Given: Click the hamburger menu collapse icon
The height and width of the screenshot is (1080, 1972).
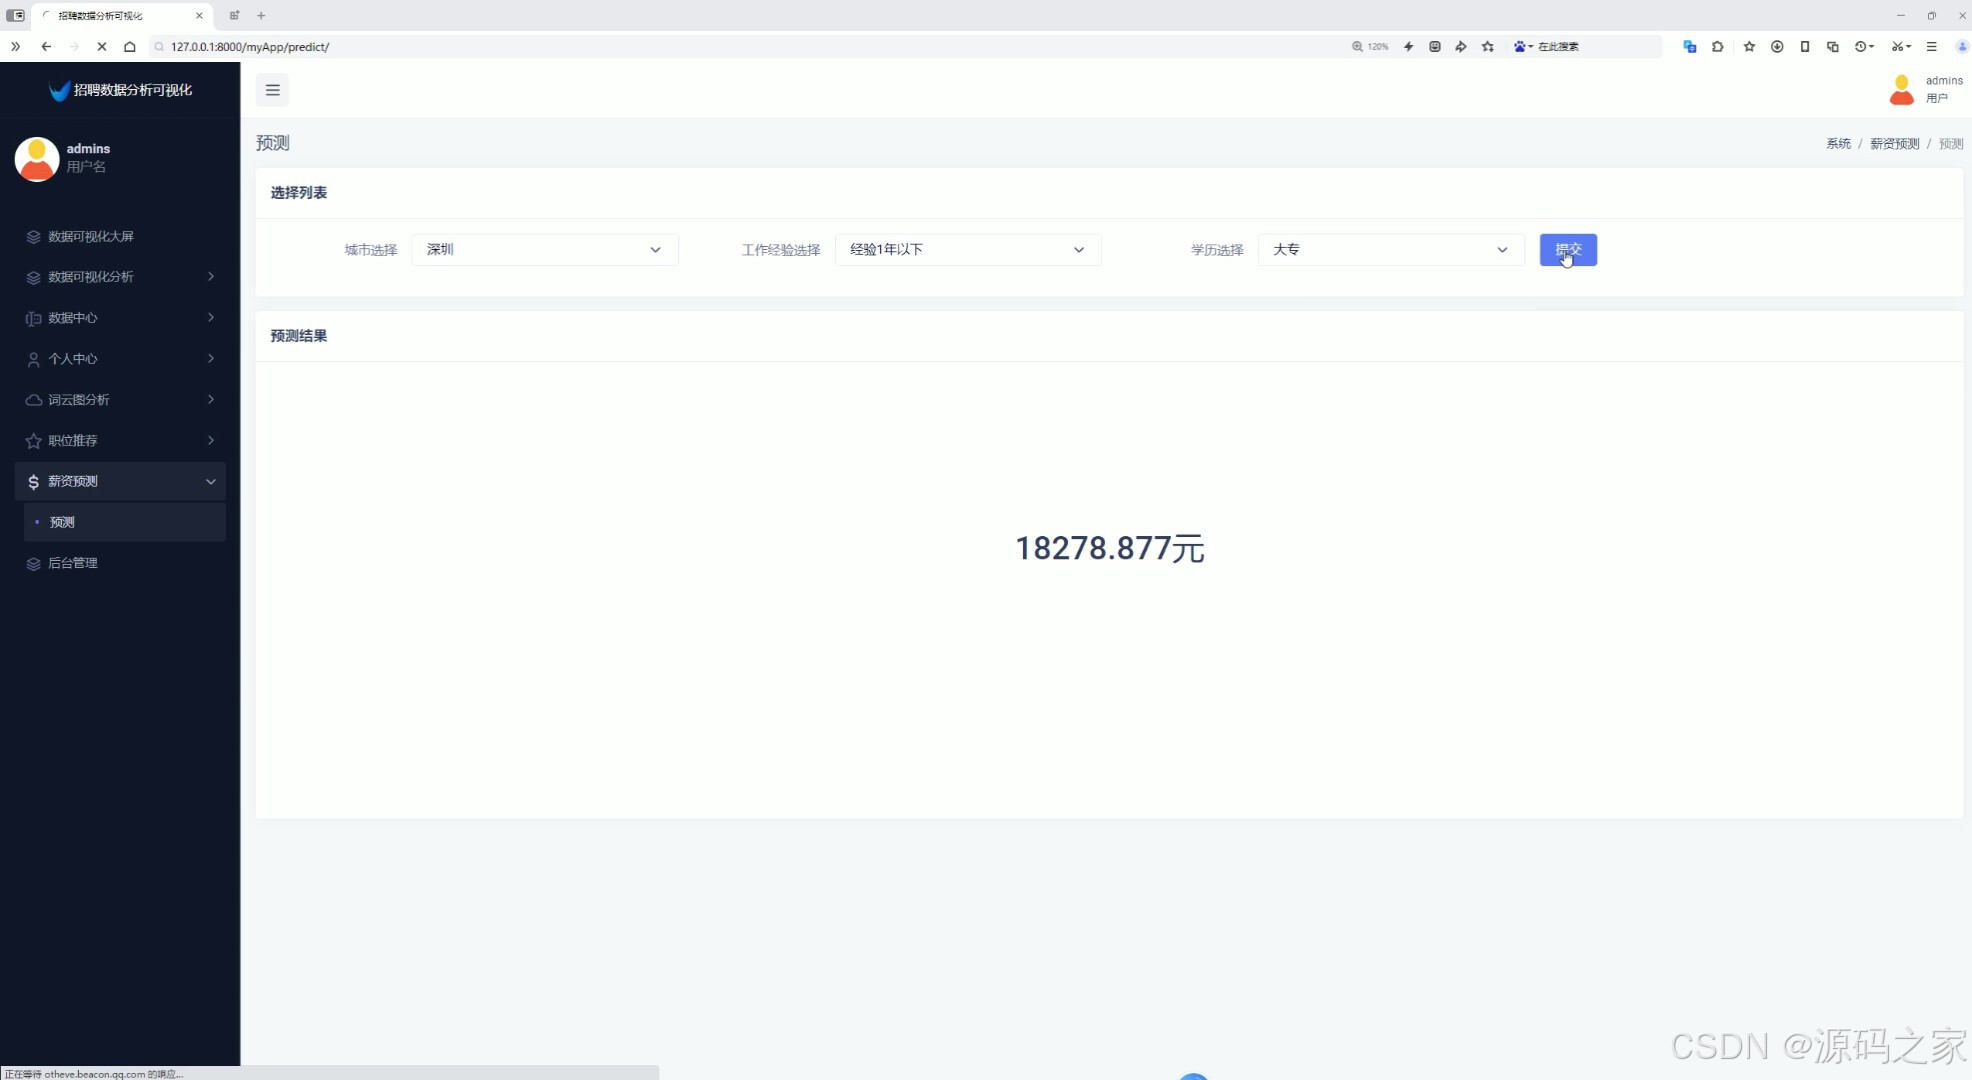Looking at the screenshot, I should tap(272, 90).
